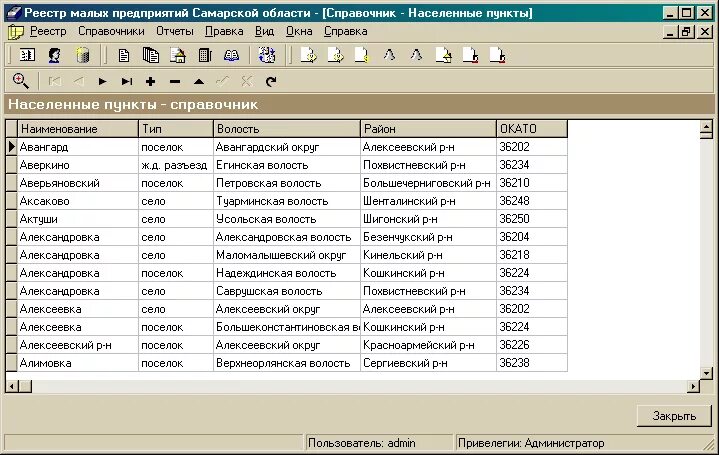
Task: Click the Красноармейский р-н cell
Action: pos(428,345)
